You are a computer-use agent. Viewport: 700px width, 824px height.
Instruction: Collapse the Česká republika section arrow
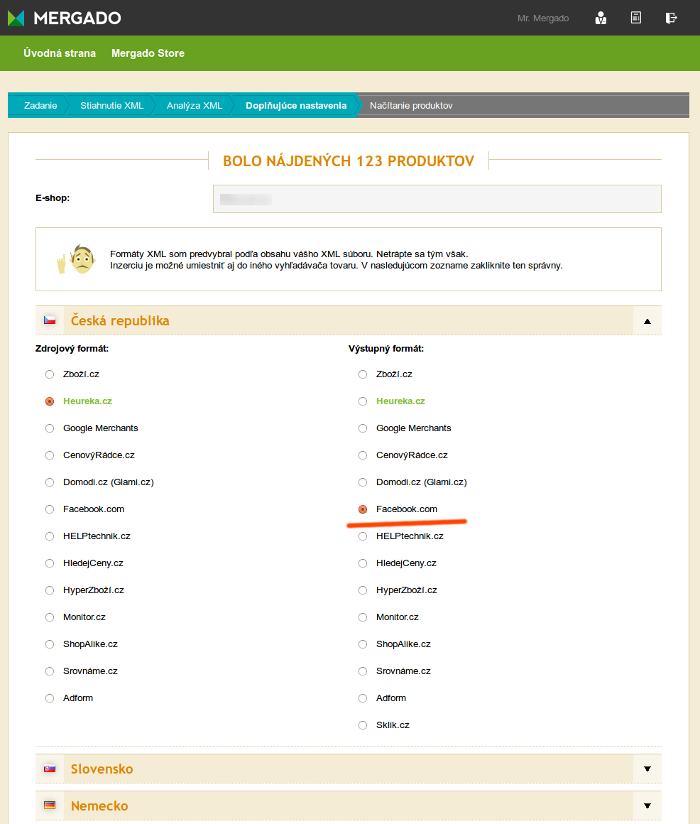tap(647, 321)
